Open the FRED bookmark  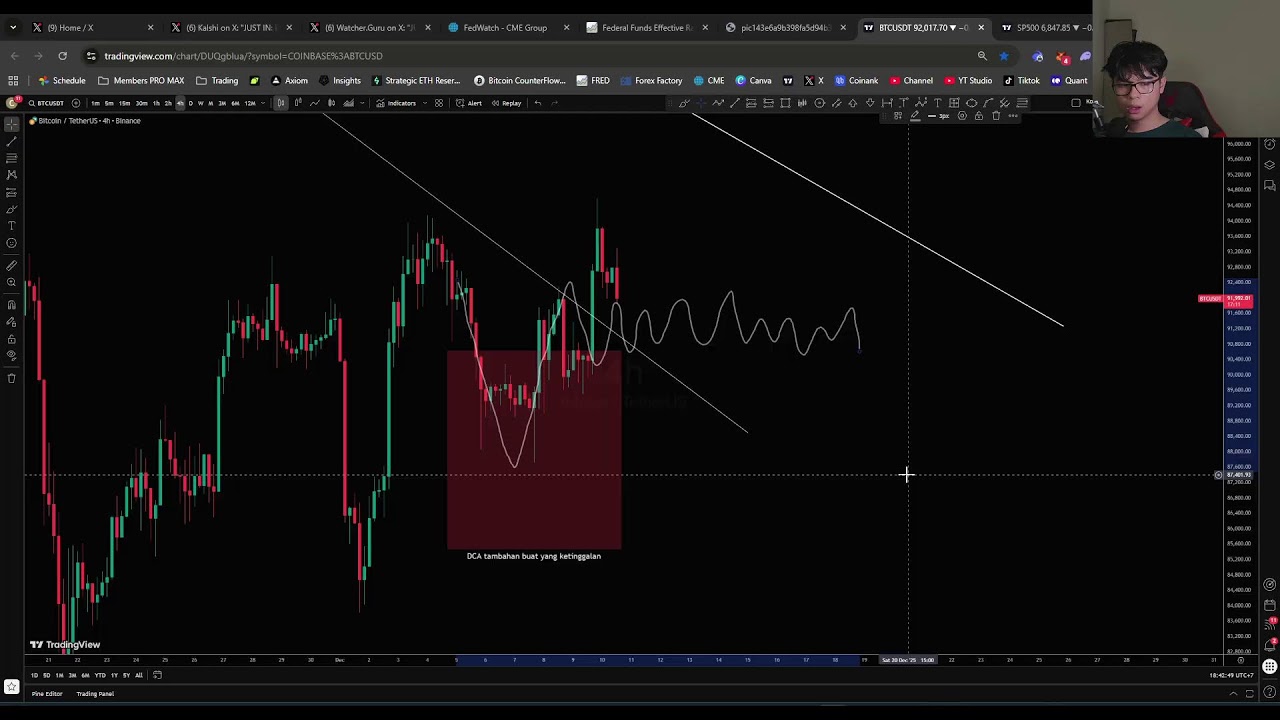[x=593, y=81]
